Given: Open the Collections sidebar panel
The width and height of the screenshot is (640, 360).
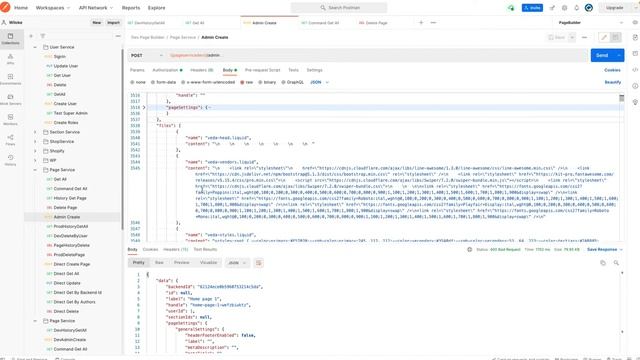Looking at the screenshot, I should click(10, 39).
